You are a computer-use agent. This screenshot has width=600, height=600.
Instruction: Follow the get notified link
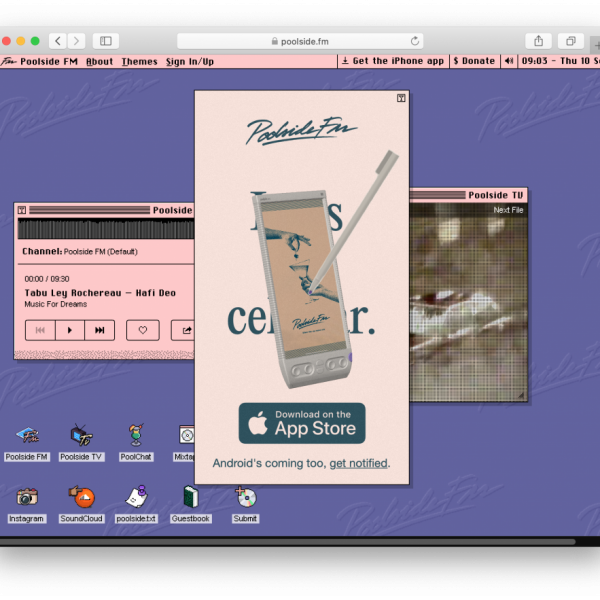[x=358, y=463]
